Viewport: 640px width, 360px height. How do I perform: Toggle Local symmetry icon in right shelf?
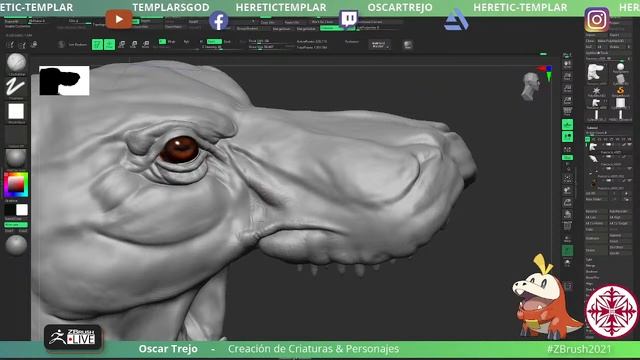567,149
